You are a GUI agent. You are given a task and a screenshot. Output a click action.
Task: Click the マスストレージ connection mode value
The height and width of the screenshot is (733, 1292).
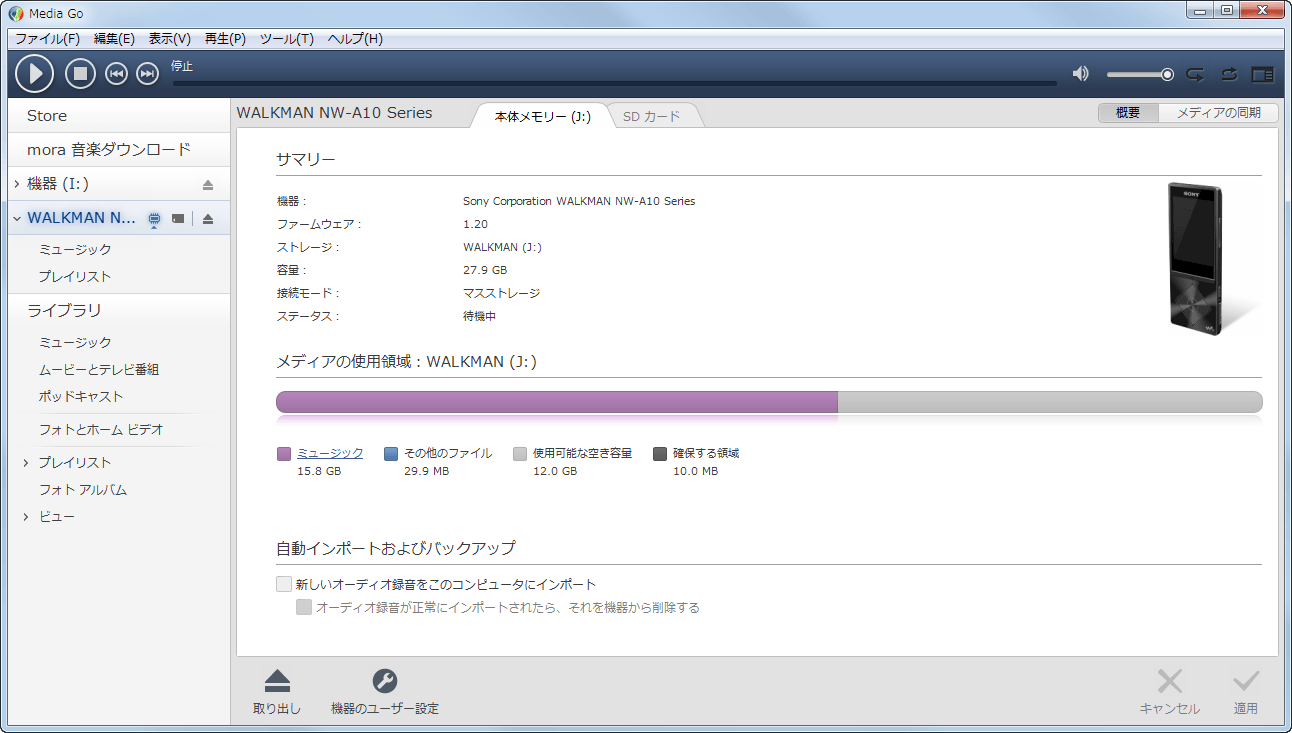502,293
